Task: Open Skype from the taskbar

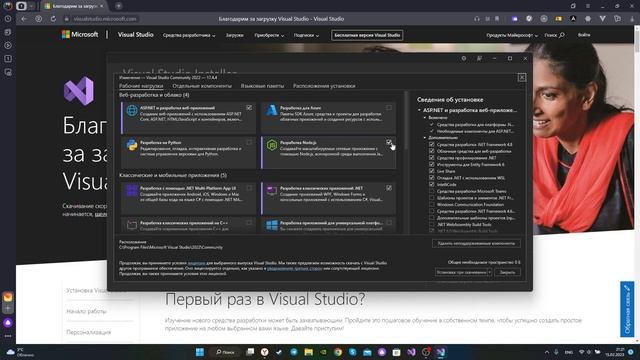Action: click(352, 352)
